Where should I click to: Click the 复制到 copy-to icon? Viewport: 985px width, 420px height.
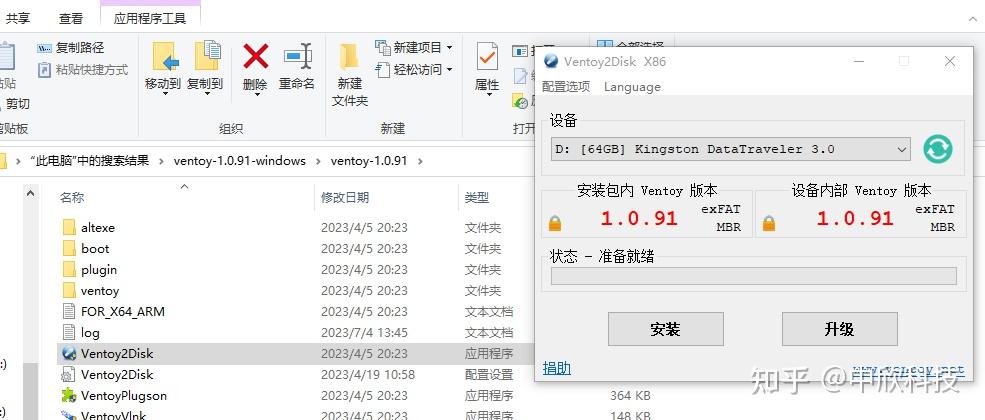(x=207, y=57)
